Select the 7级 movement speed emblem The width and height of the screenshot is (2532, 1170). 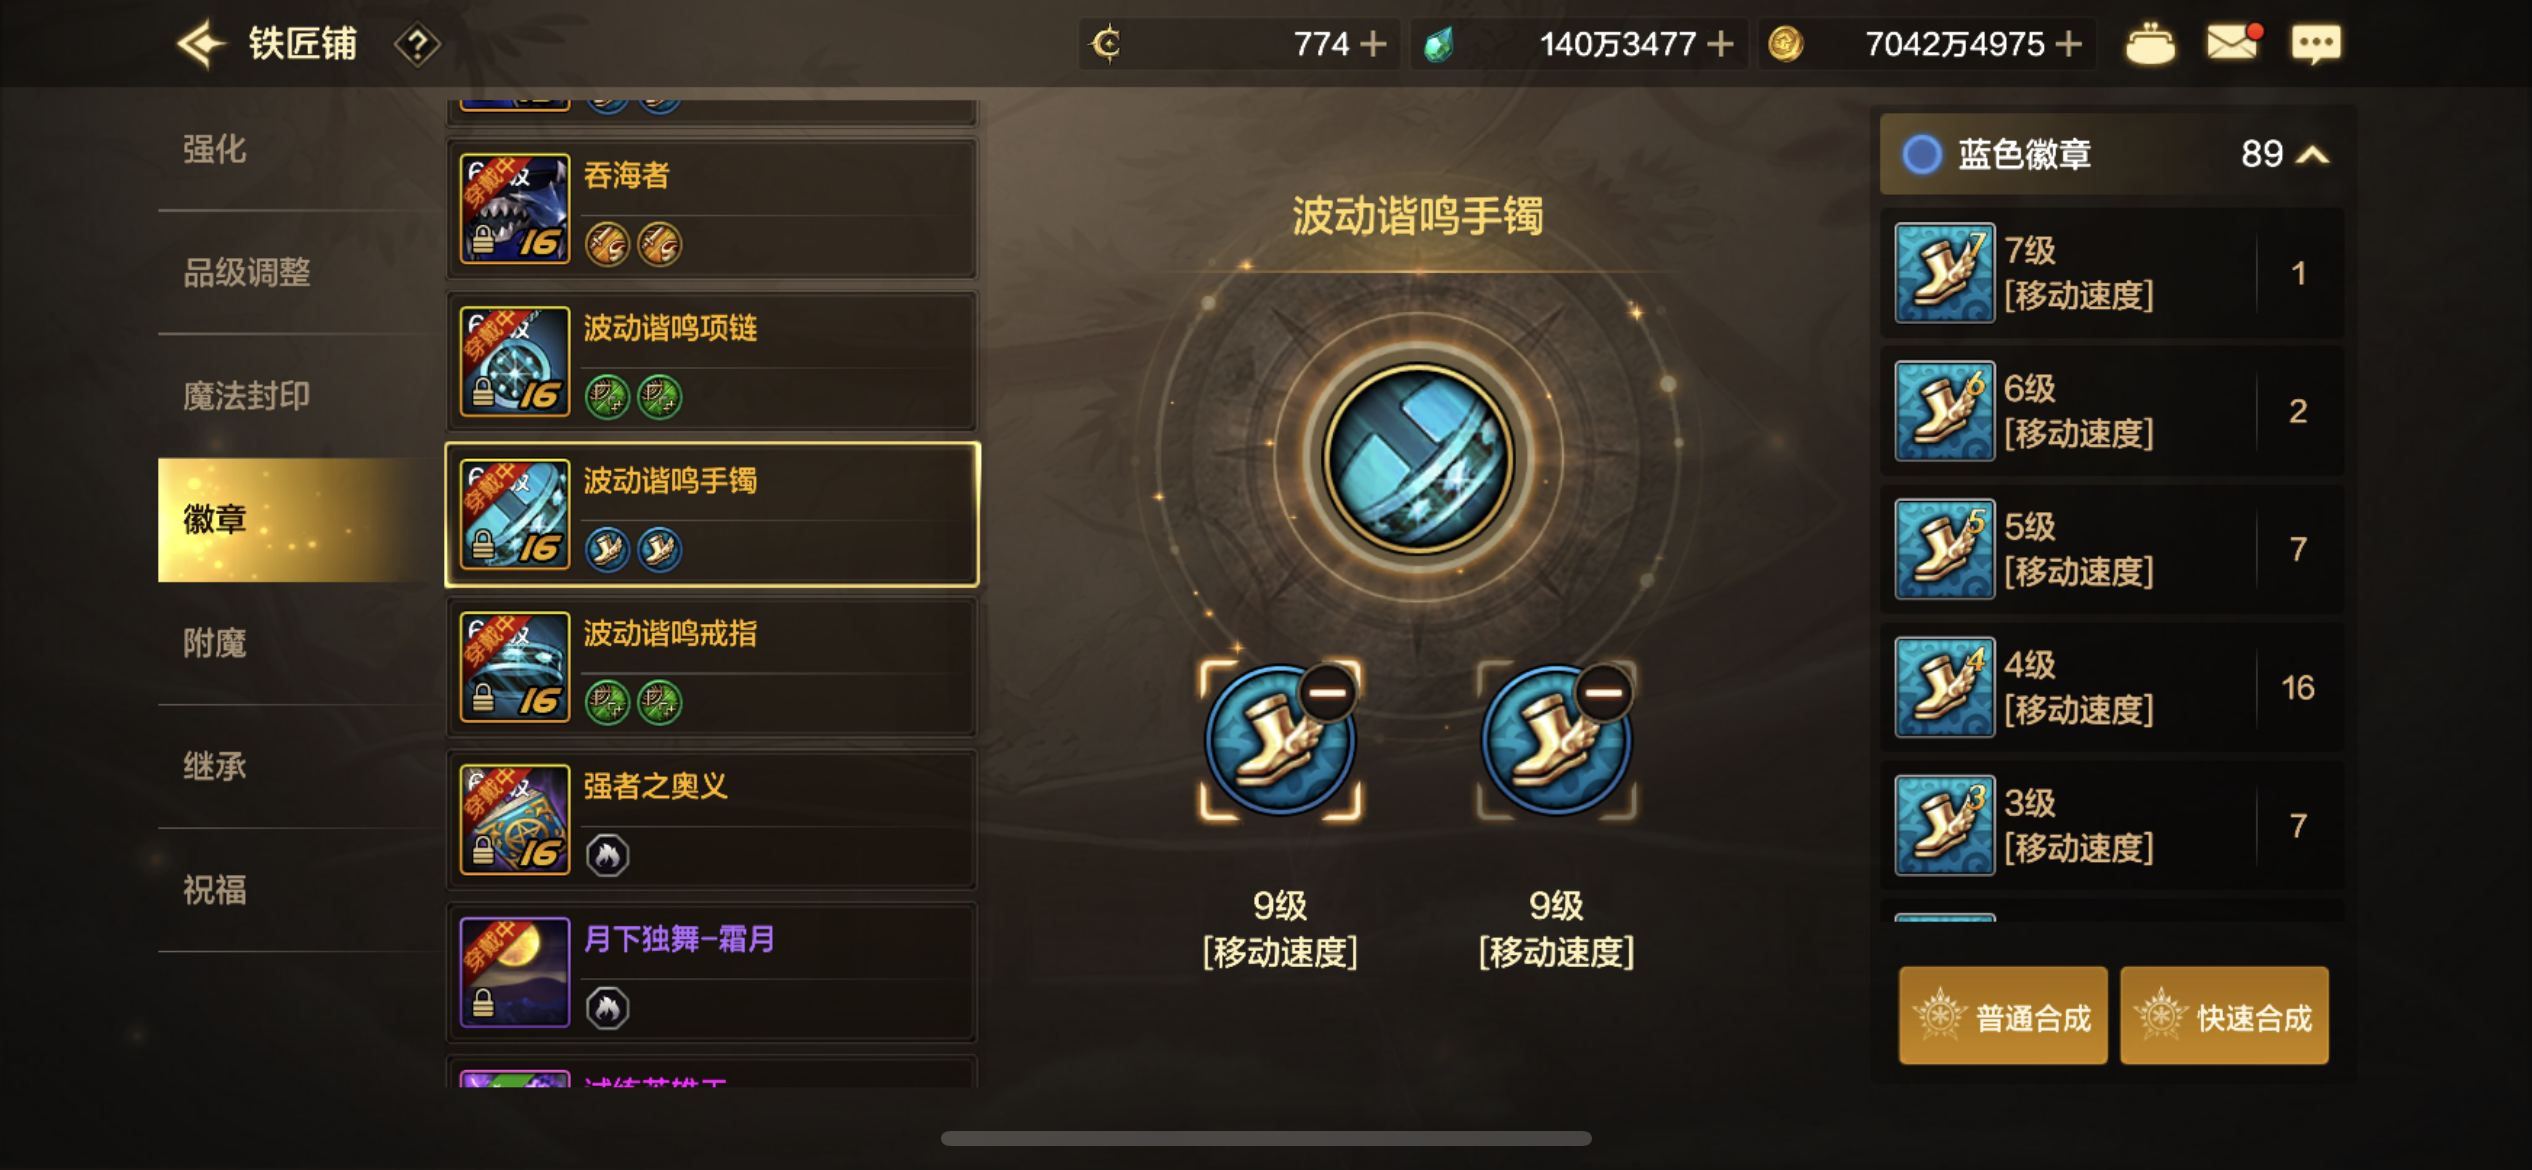(2112, 273)
